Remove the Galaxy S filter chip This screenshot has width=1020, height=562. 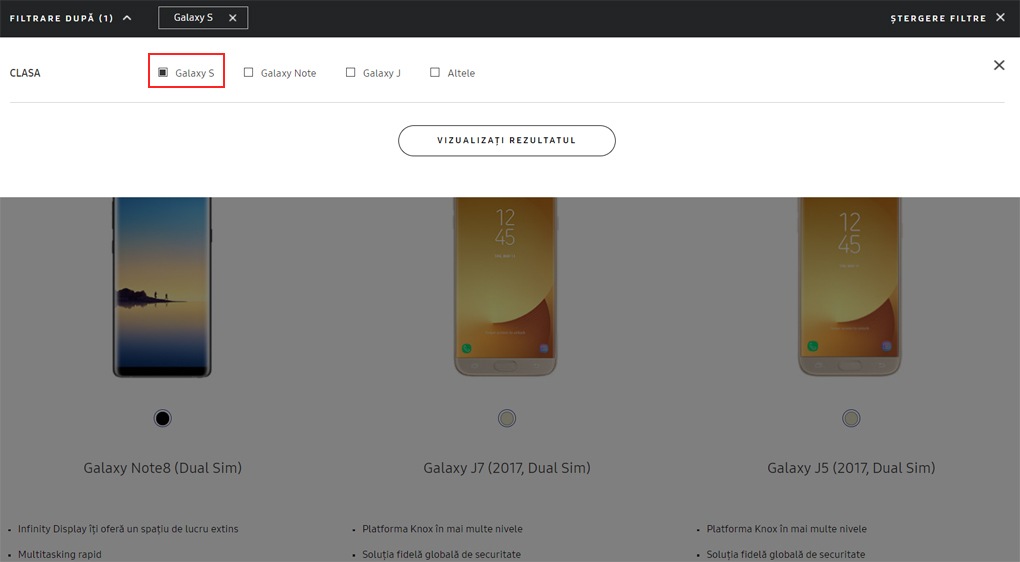tap(232, 18)
